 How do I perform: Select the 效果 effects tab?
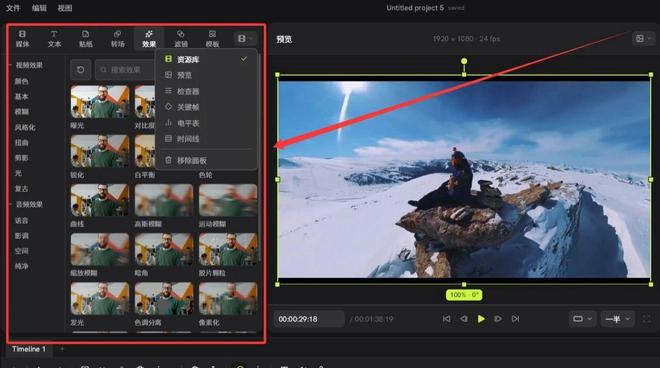coord(149,38)
